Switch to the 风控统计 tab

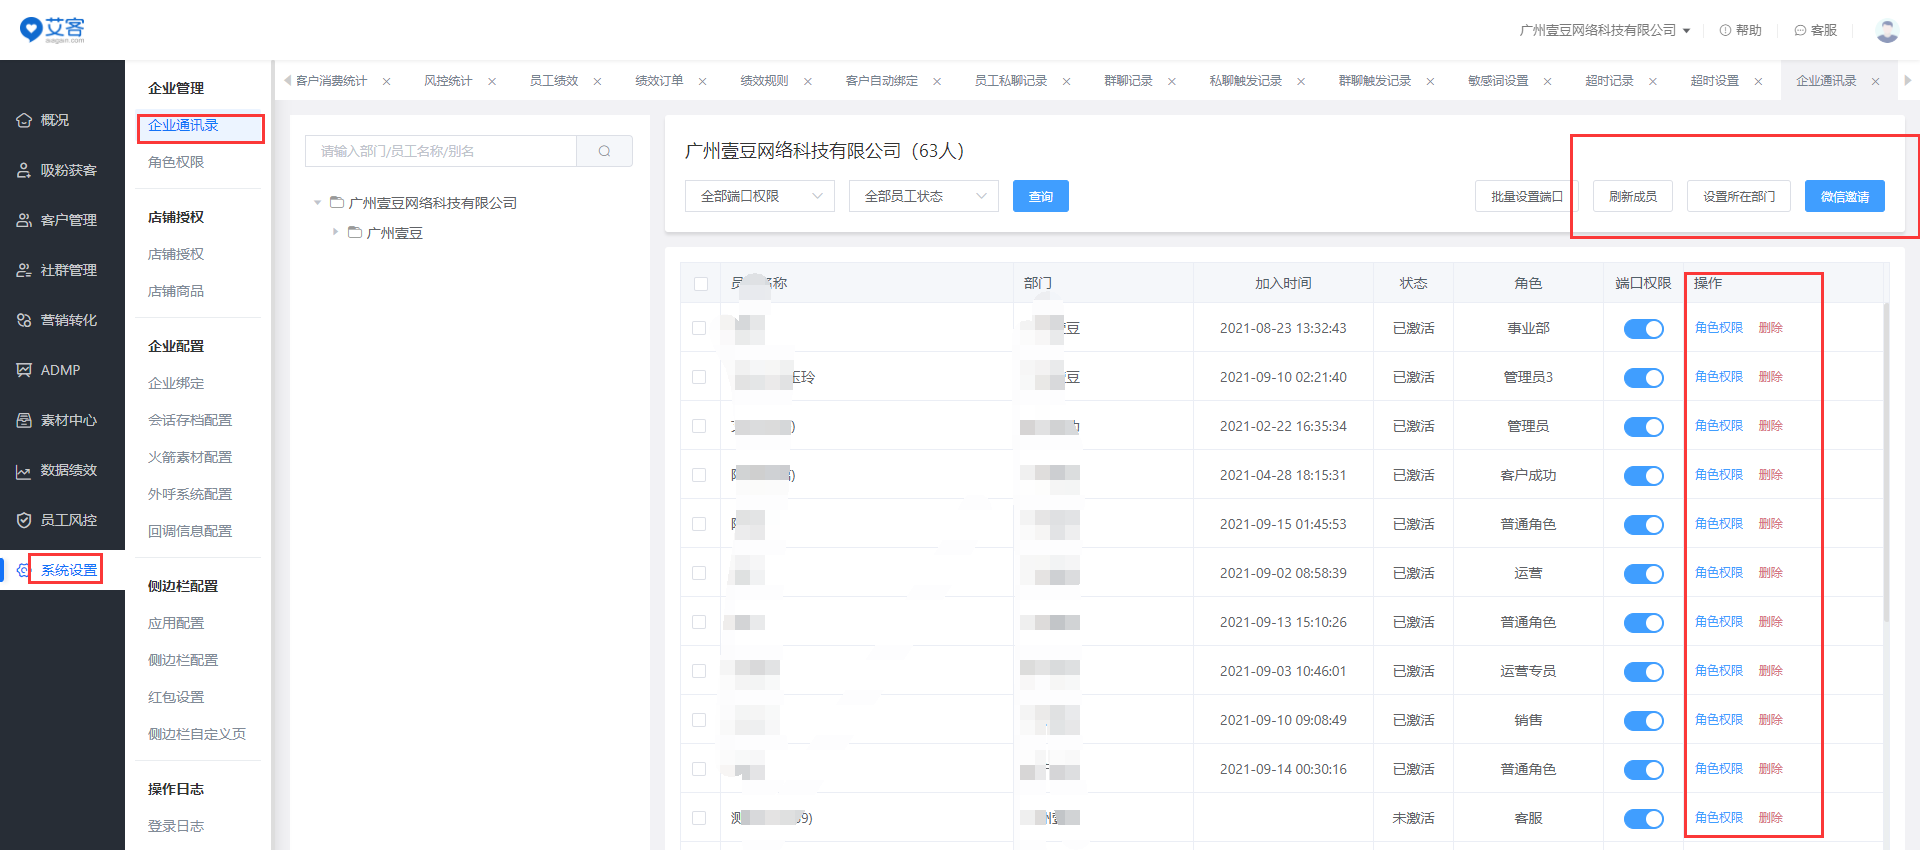click(447, 81)
